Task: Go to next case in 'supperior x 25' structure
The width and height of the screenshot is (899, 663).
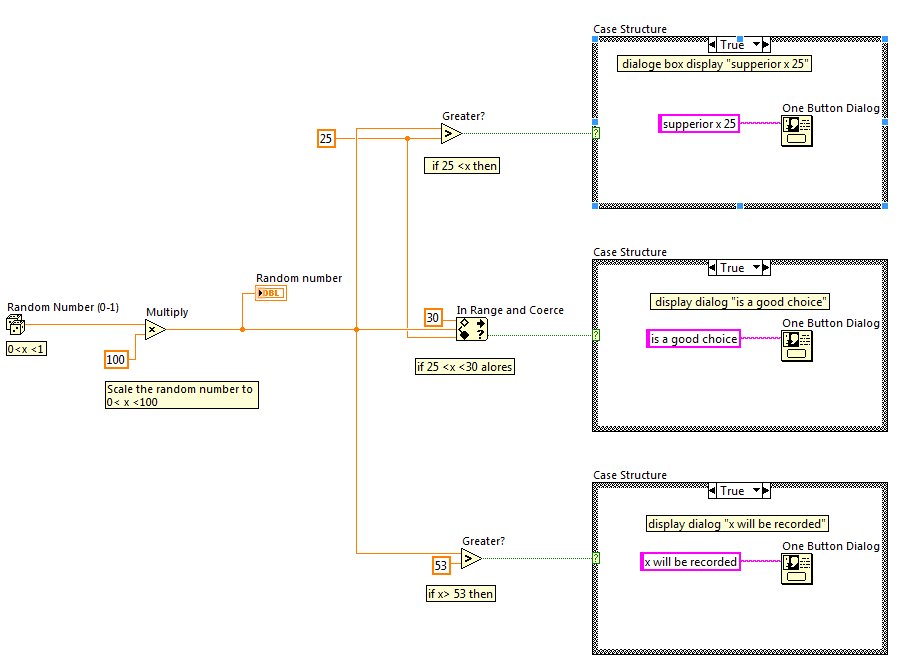Action: (x=766, y=44)
